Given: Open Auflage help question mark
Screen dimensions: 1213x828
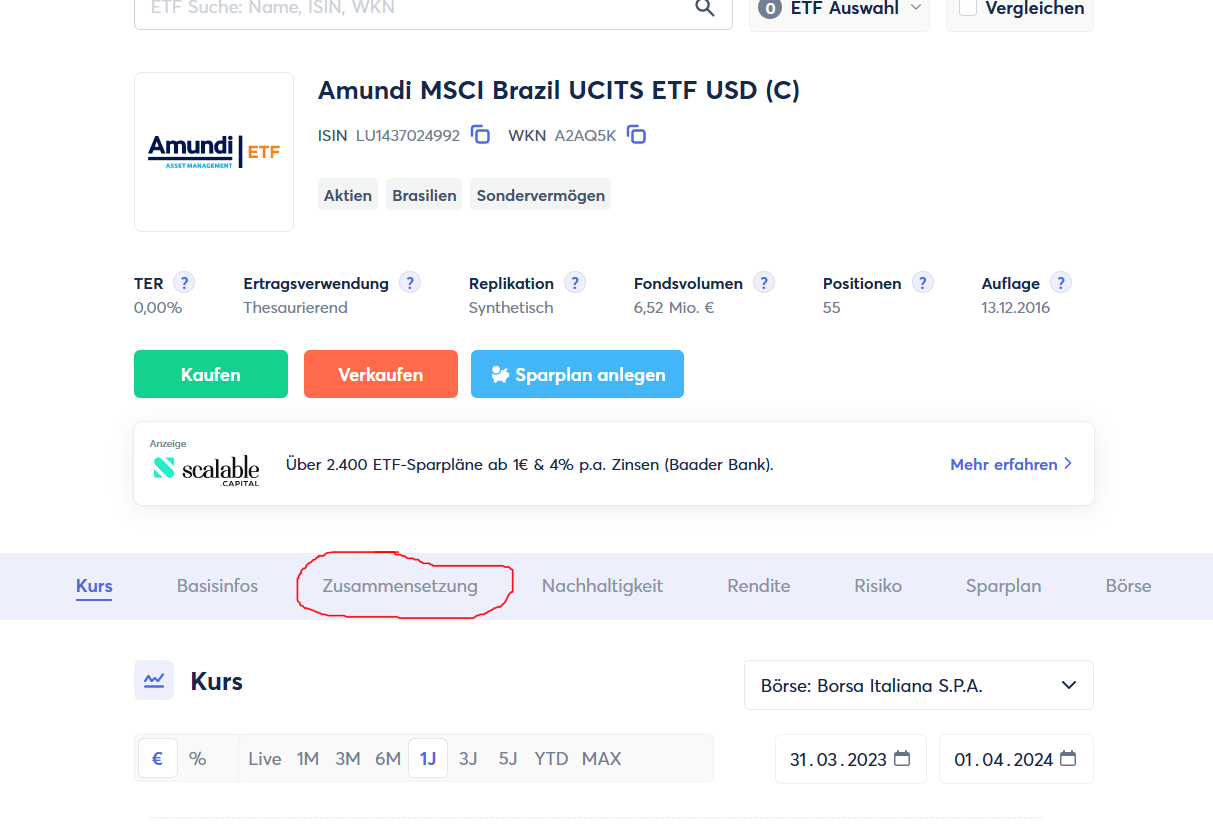Looking at the screenshot, I should click(x=1061, y=283).
